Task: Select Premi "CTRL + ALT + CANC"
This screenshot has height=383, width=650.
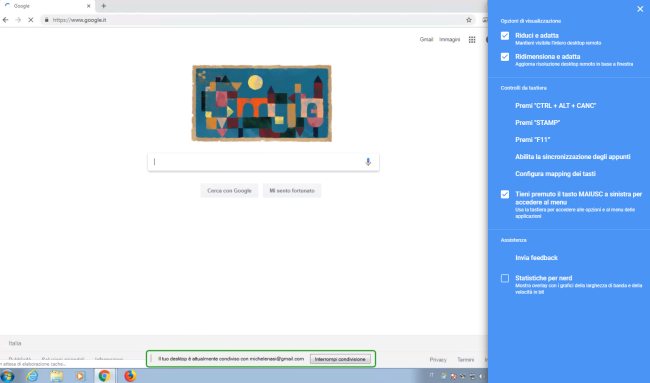Action: pyautogui.click(x=555, y=106)
